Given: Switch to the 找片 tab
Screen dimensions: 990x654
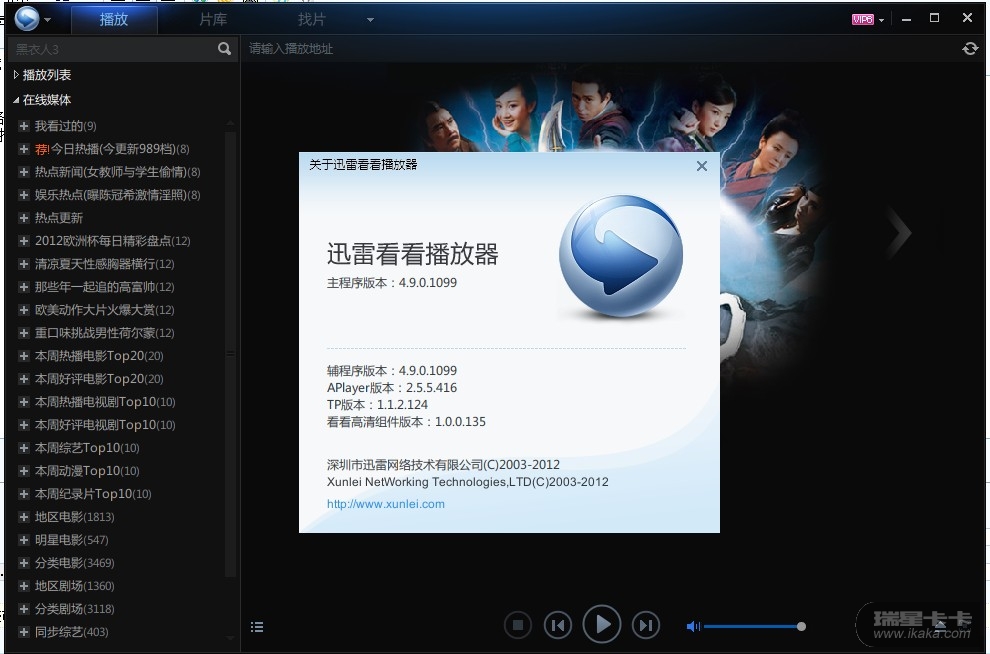Looking at the screenshot, I should tap(311, 20).
